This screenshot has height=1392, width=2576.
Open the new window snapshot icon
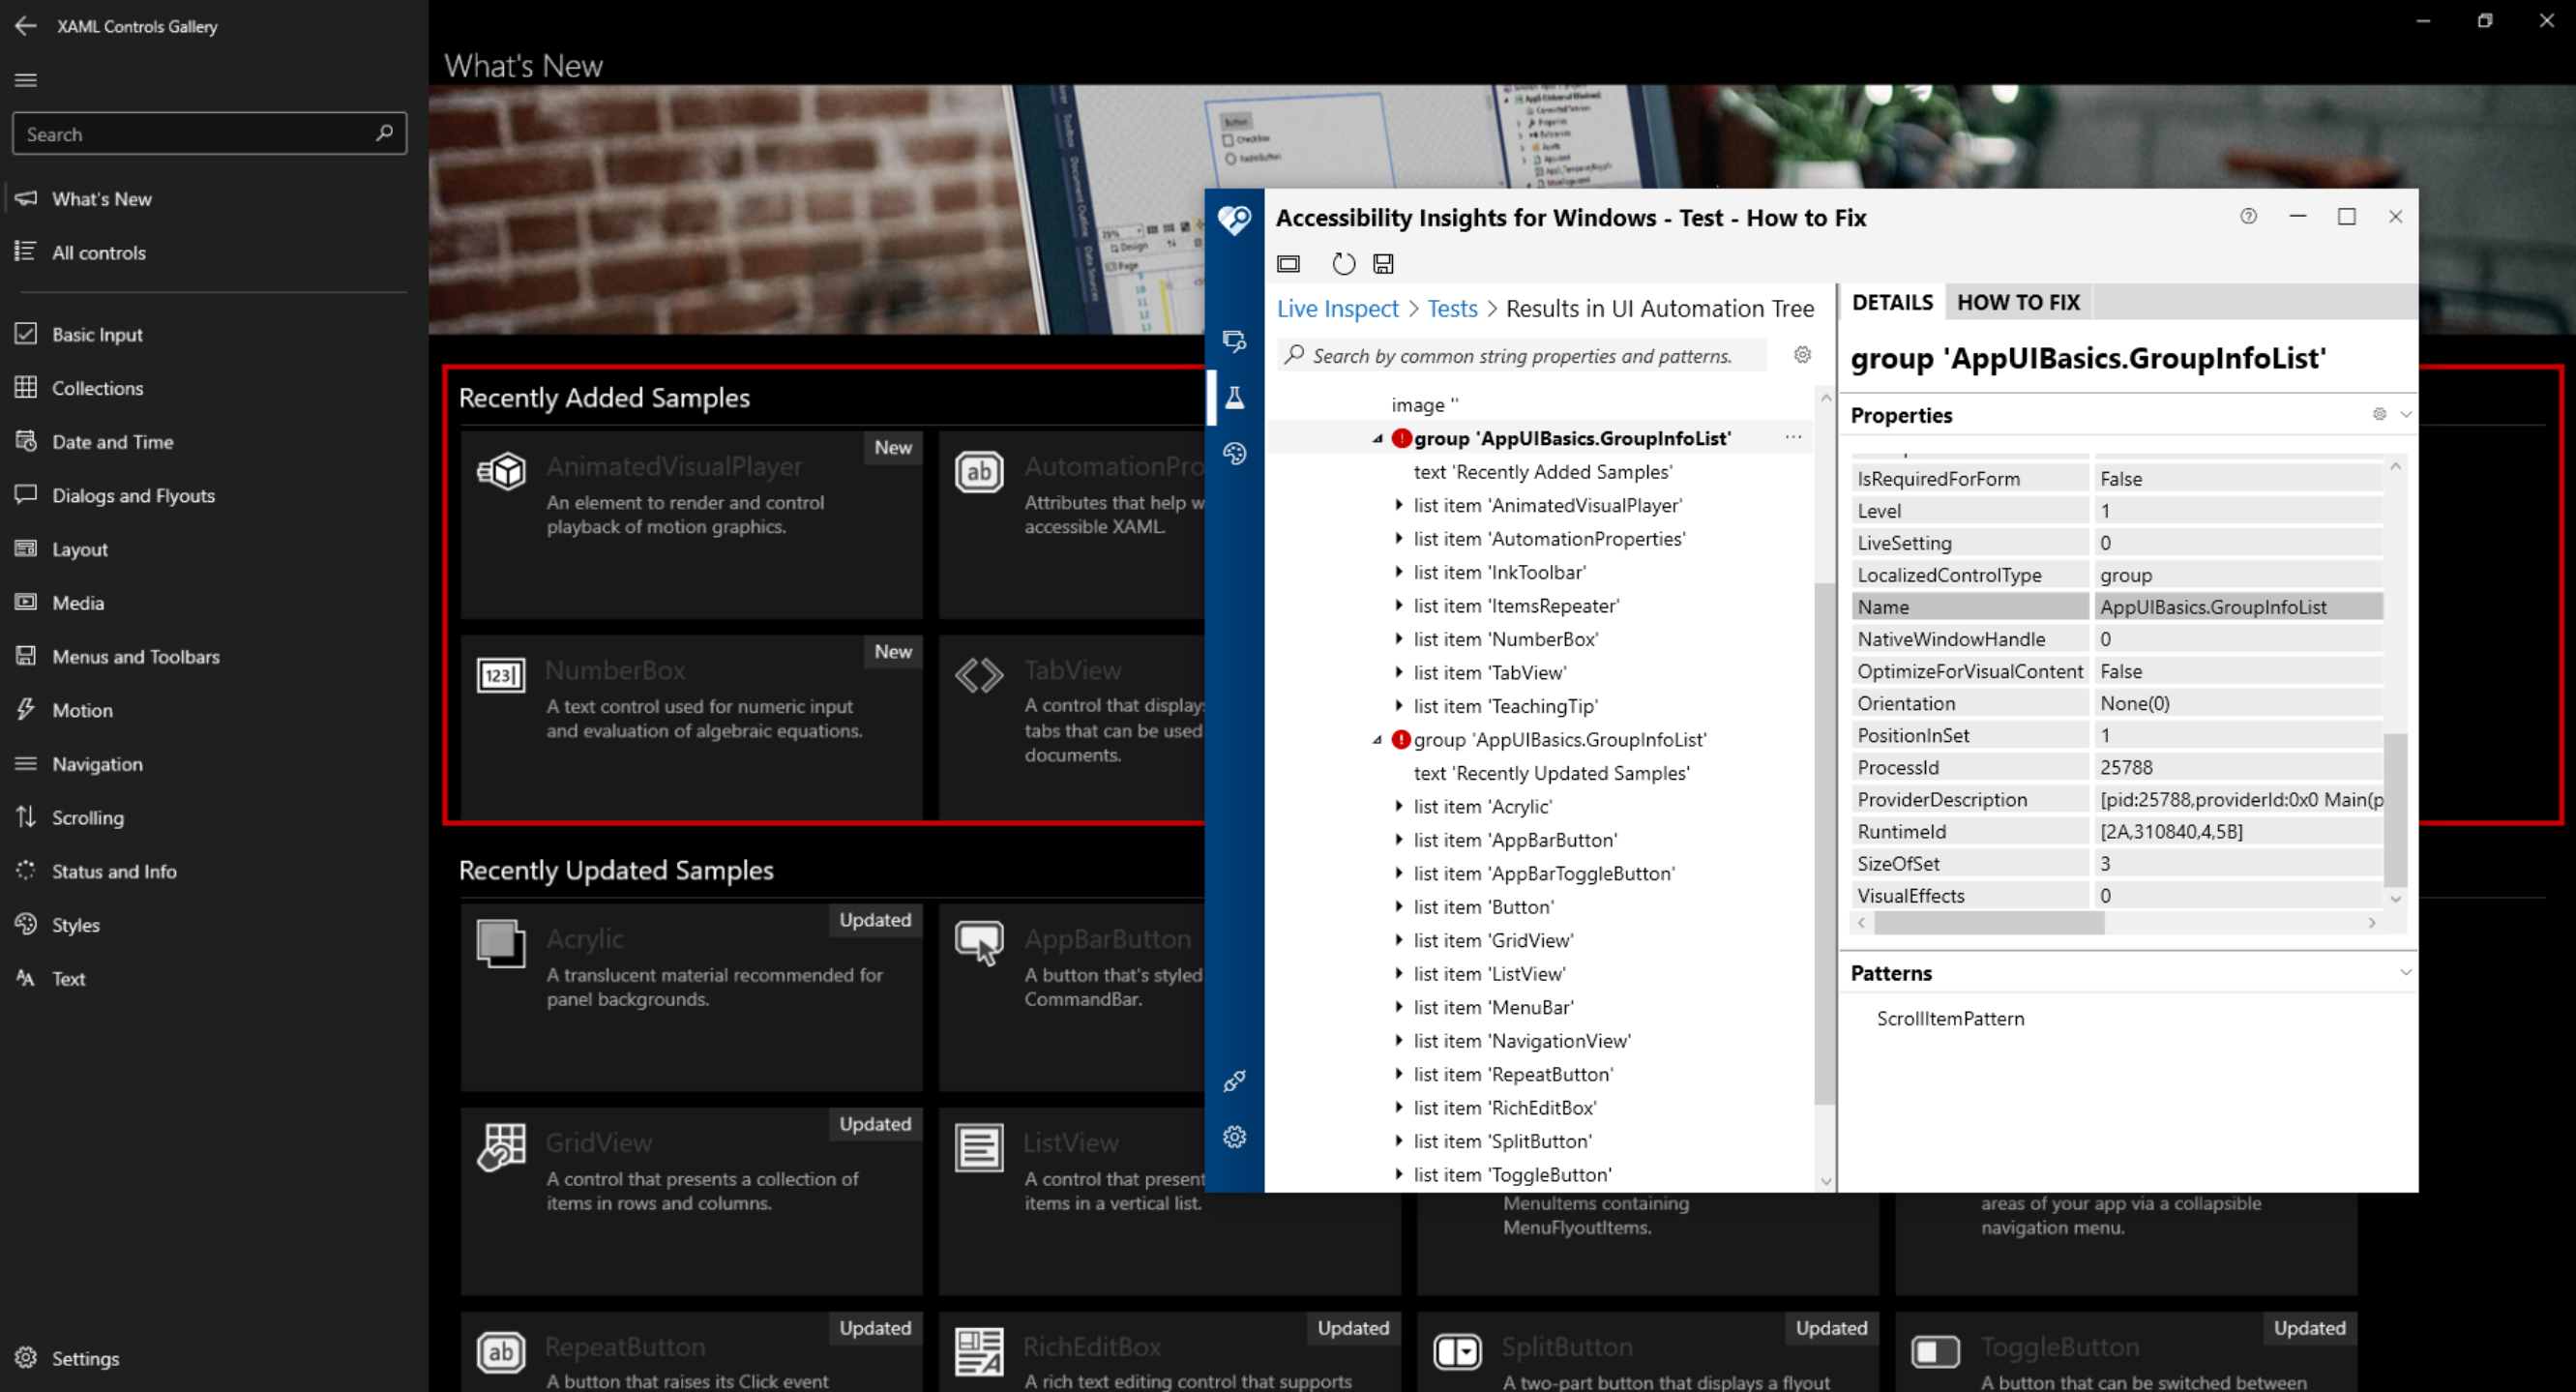pyautogui.click(x=1288, y=263)
